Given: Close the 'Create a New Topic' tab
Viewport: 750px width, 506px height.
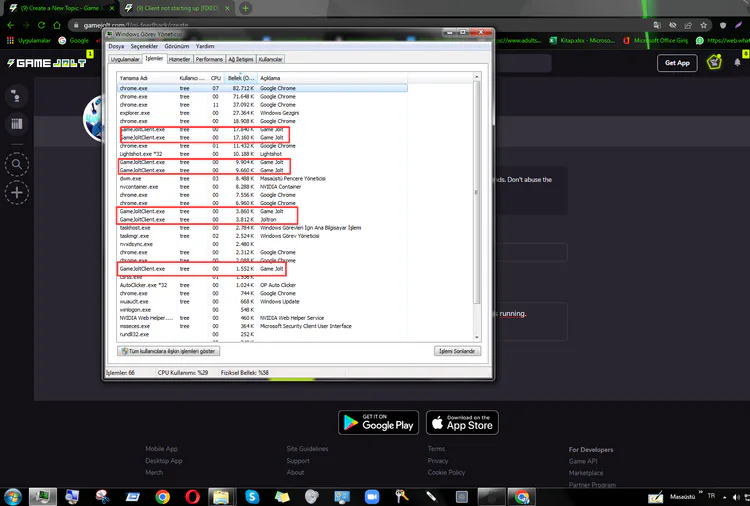Looking at the screenshot, I should pyautogui.click(x=112, y=8).
